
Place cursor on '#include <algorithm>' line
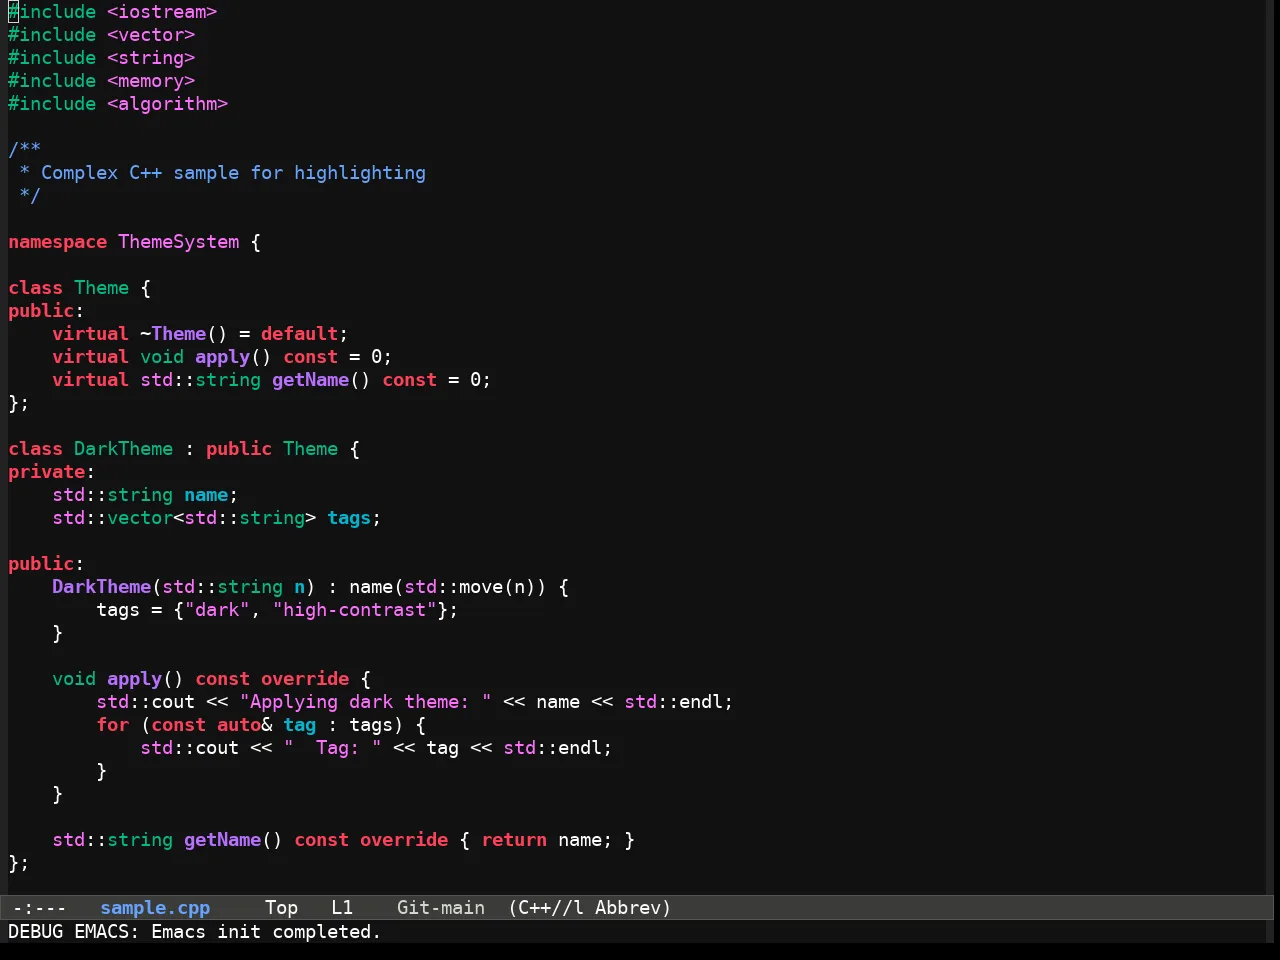pyautogui.click(x=118, y=104)
